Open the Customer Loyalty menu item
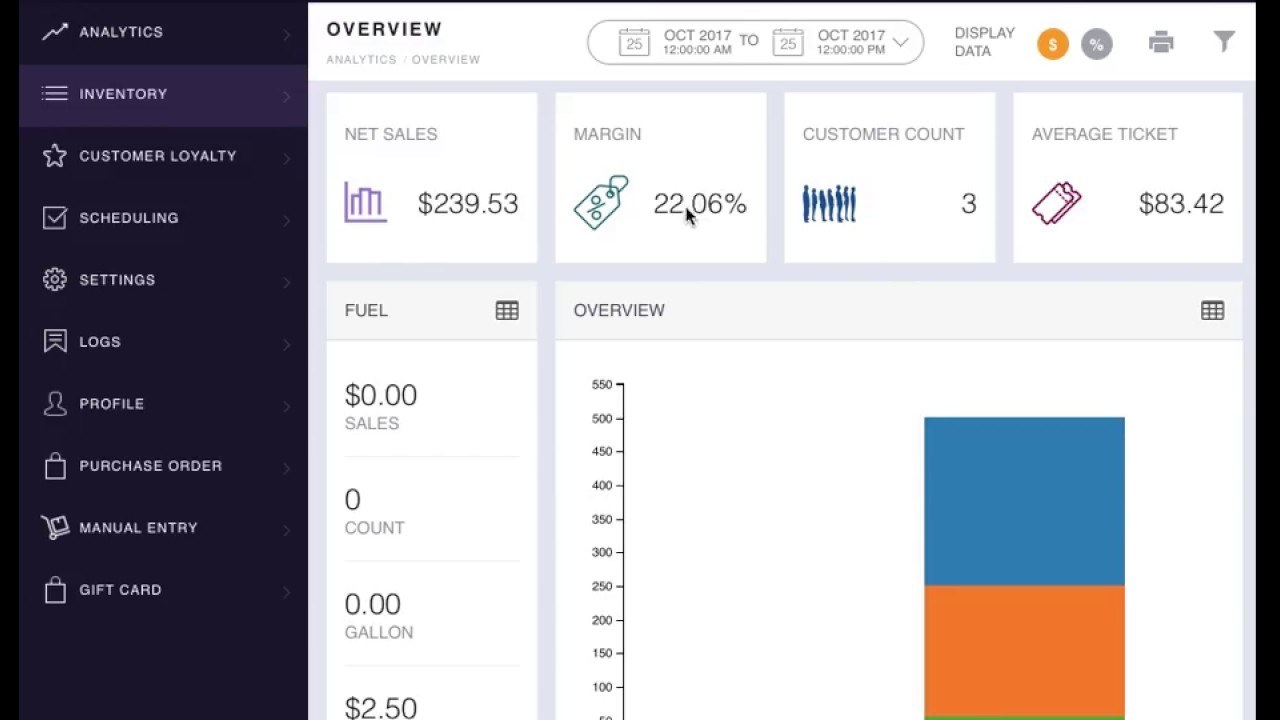Viewport: 1280px width, 720px height. [x=163, y=156]
